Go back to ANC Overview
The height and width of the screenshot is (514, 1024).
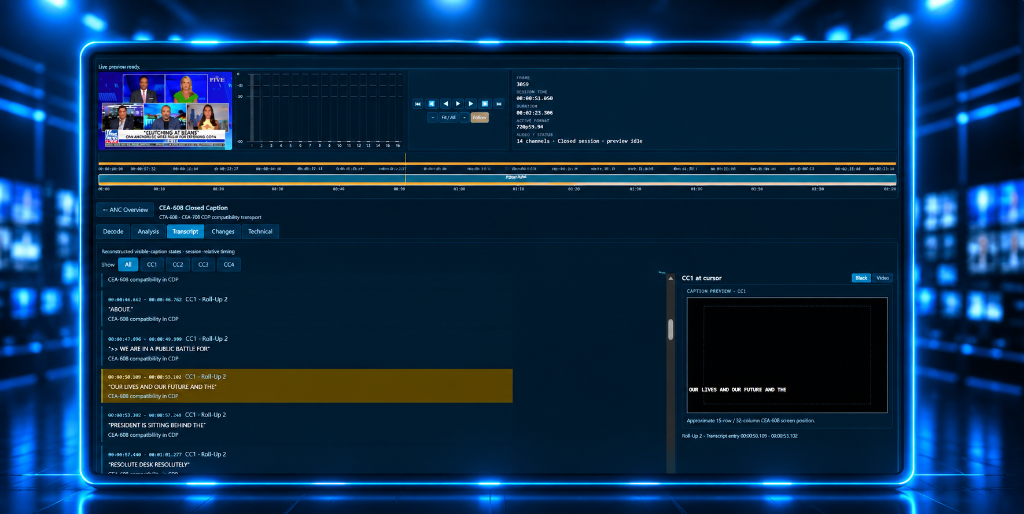coord(125,210)
